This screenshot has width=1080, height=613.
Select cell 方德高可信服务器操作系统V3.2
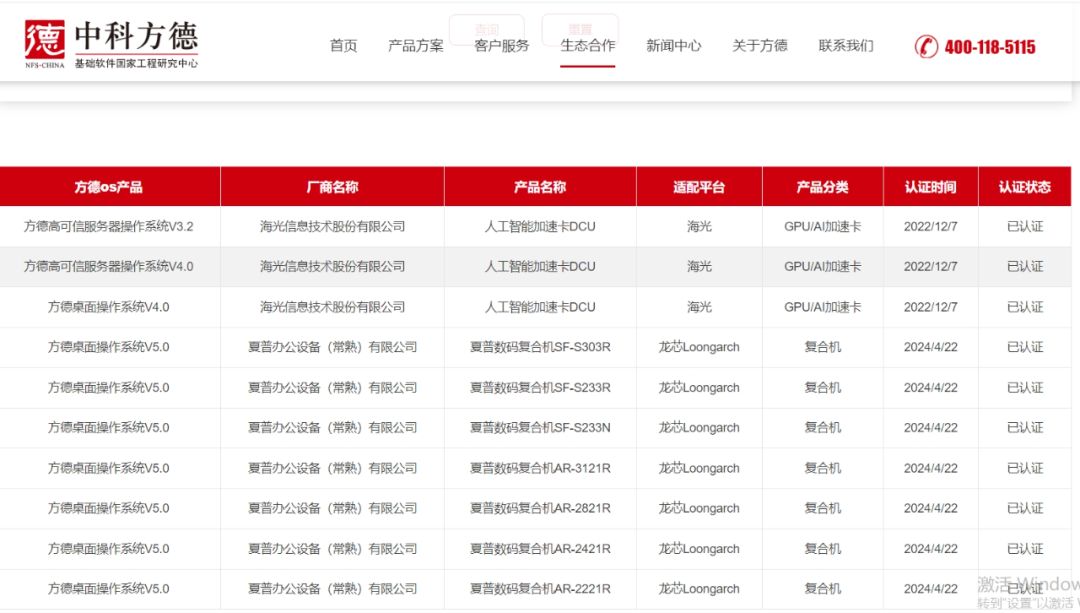pyautogui.click(x=109, y=226)
